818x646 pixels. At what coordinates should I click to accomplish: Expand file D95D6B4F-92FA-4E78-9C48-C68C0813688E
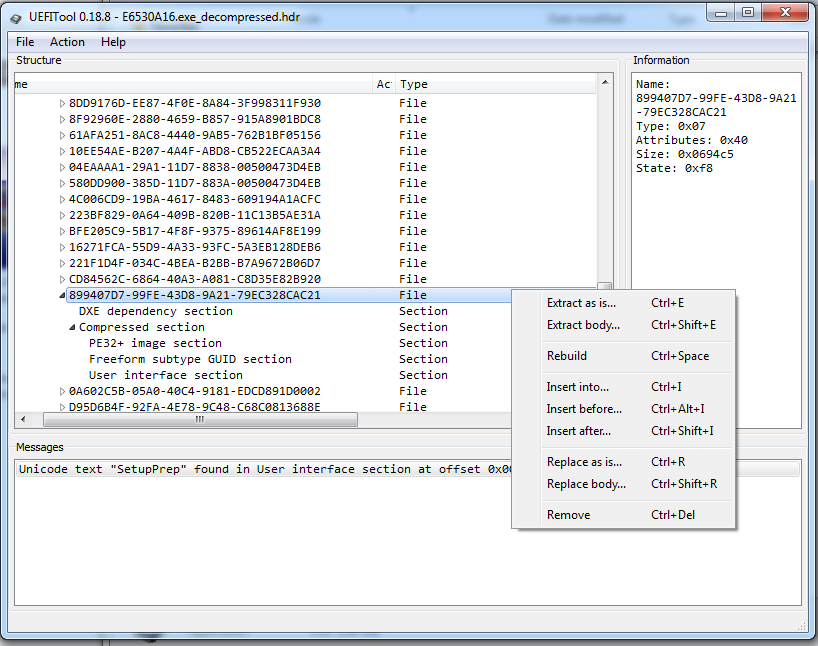pyautogui.click(x=62, y=407)
